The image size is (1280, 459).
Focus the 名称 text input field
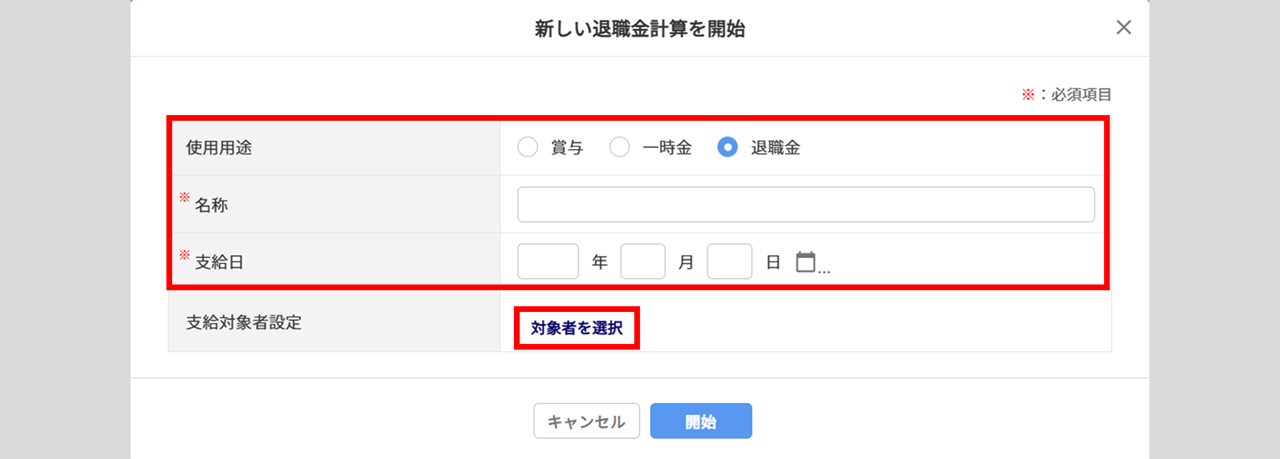[x=806, y=204]
